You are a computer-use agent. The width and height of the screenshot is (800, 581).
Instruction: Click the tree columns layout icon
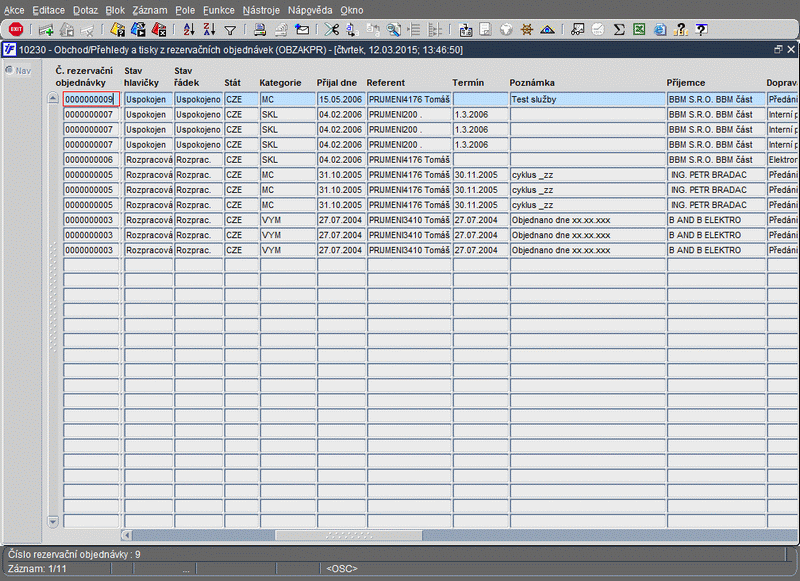[x=435, y=30]
